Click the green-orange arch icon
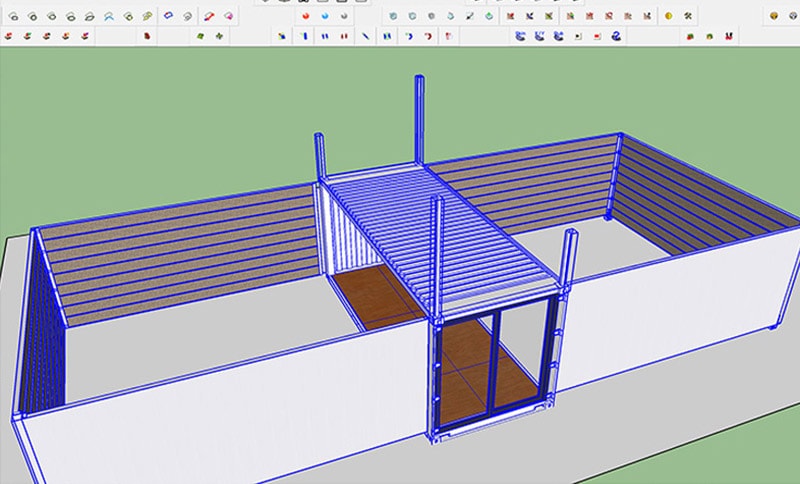Image resolution: width=800 pixels, height=484 pixels. pyautogui.click(x=710, y=36)
